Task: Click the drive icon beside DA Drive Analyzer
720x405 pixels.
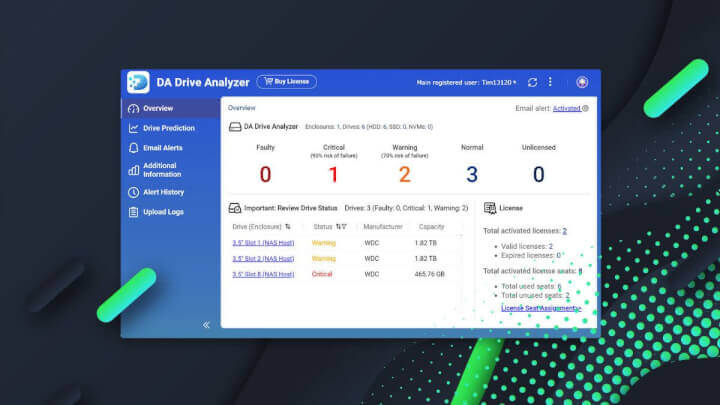Action: click(235, 127)
